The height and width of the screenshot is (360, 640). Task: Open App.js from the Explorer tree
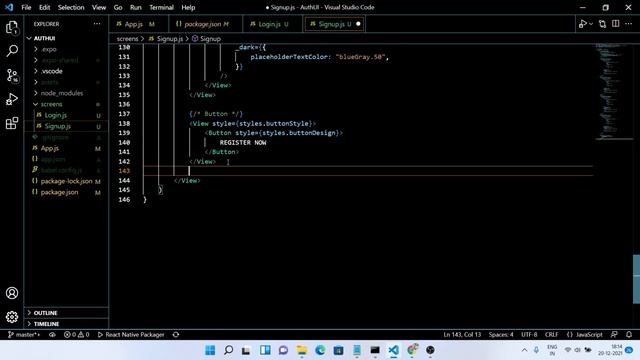[x=49, y=149]
